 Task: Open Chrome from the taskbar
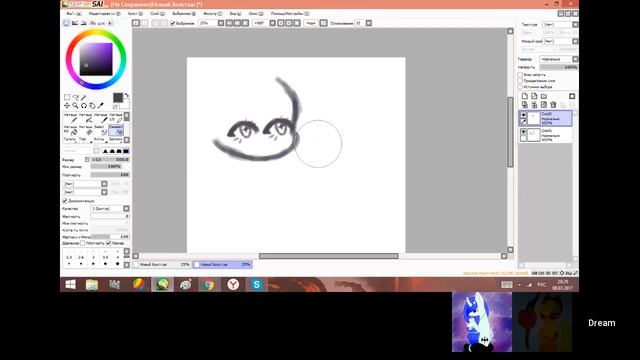click(209, 284)
